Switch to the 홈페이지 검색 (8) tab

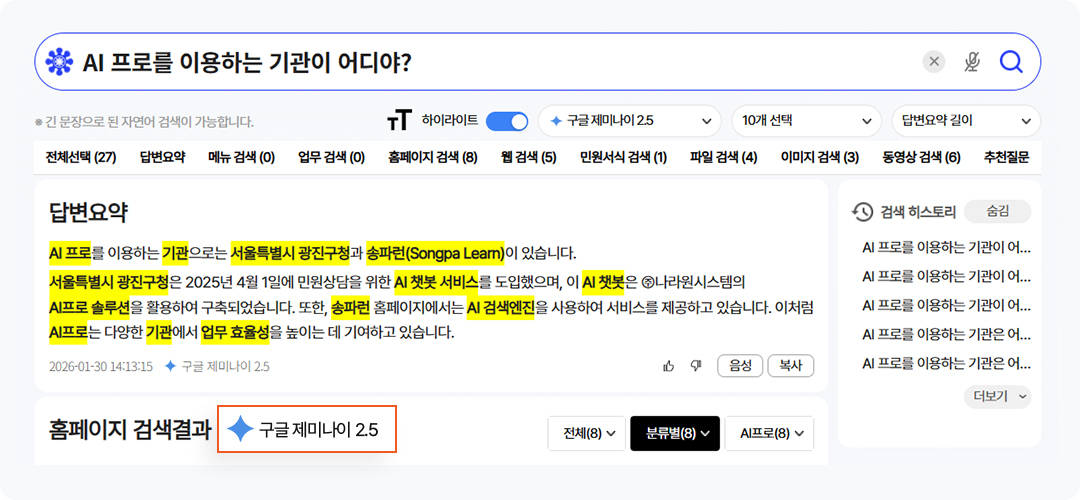click(x=433, y=158)
